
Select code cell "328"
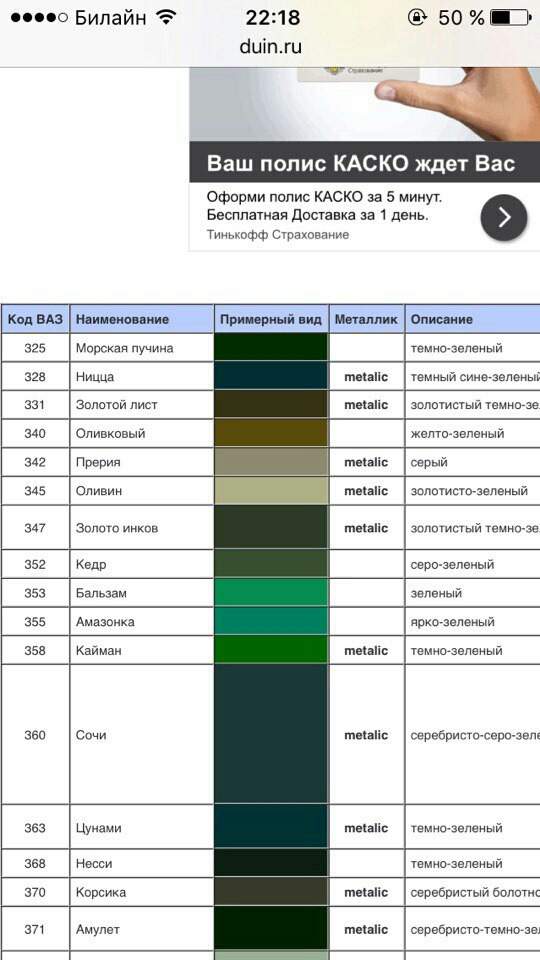click(x=35, y=377)
